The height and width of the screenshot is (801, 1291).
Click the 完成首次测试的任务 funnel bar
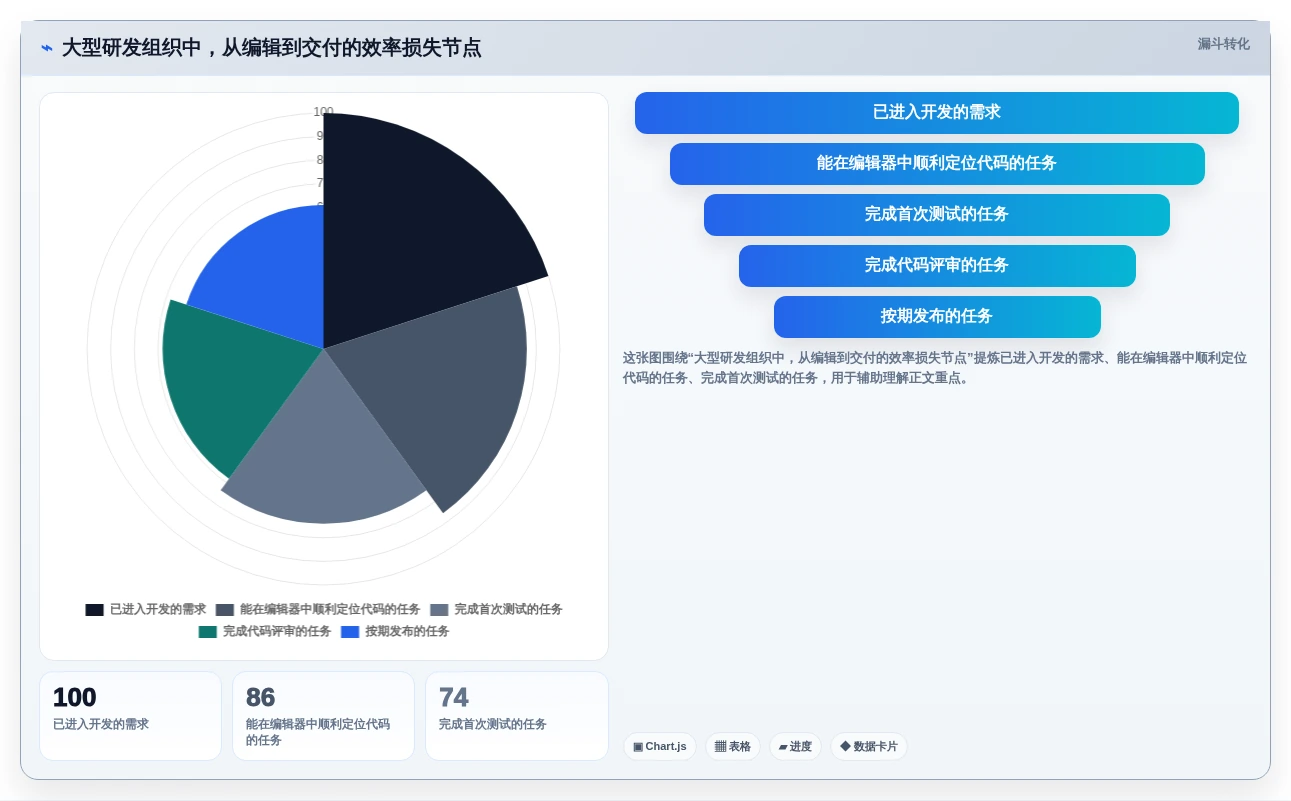click(x=937, y=215)
